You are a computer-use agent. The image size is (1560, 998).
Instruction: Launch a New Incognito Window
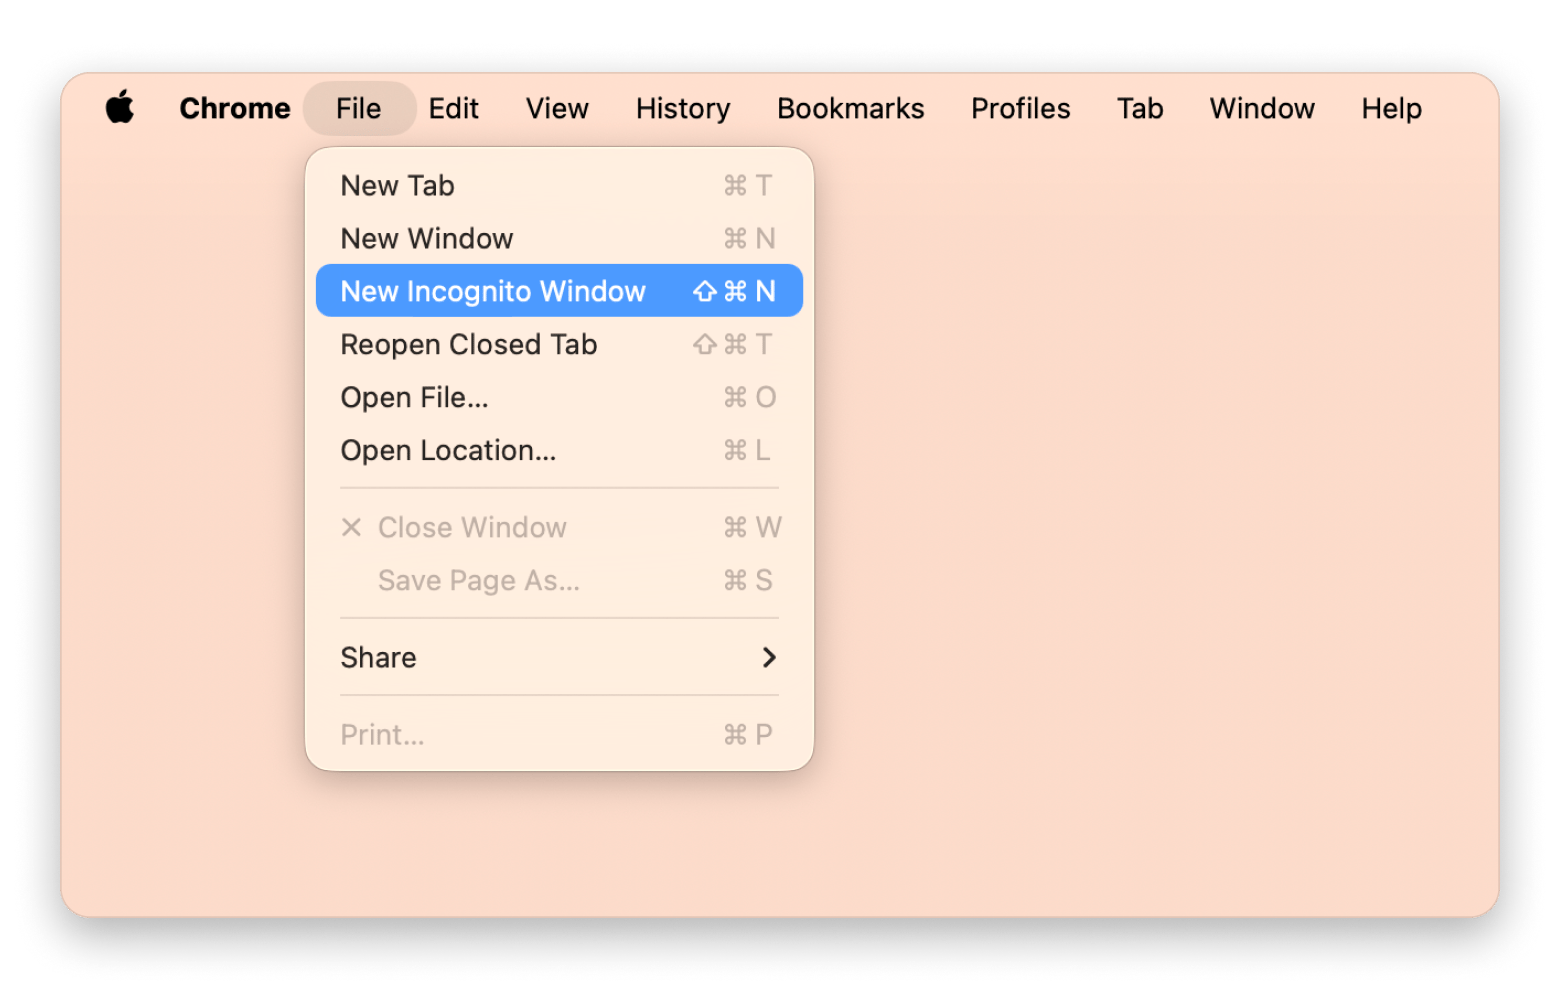(493, 291)
